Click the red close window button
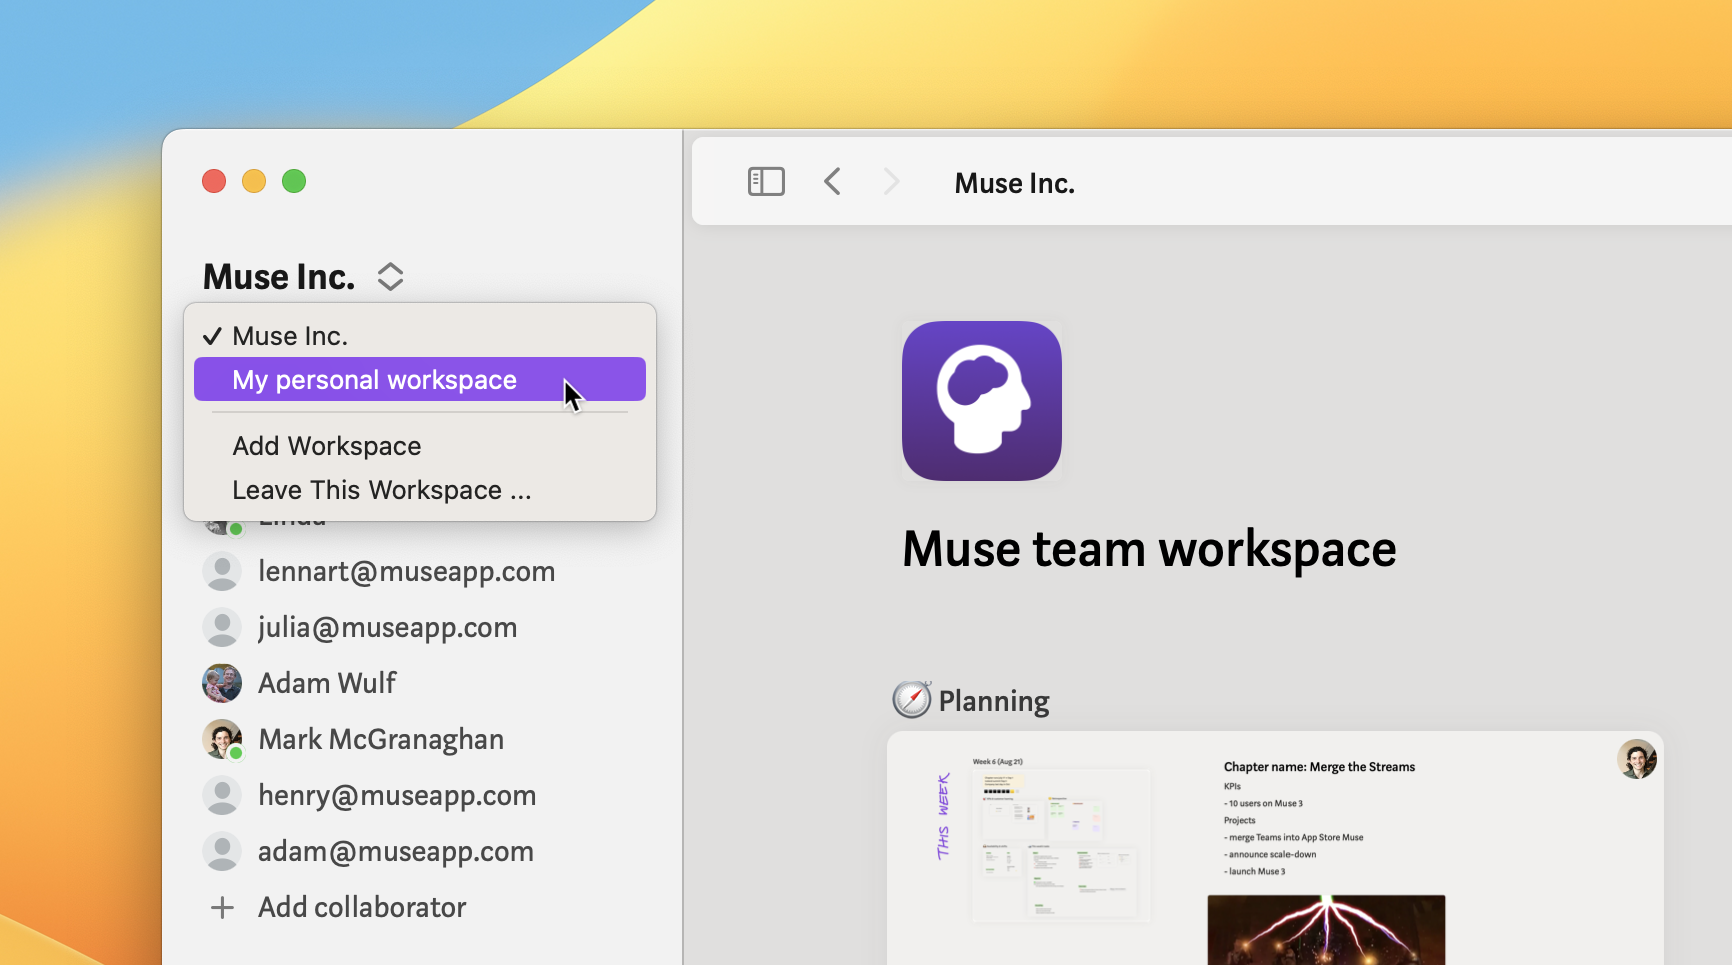 point(214,181)
